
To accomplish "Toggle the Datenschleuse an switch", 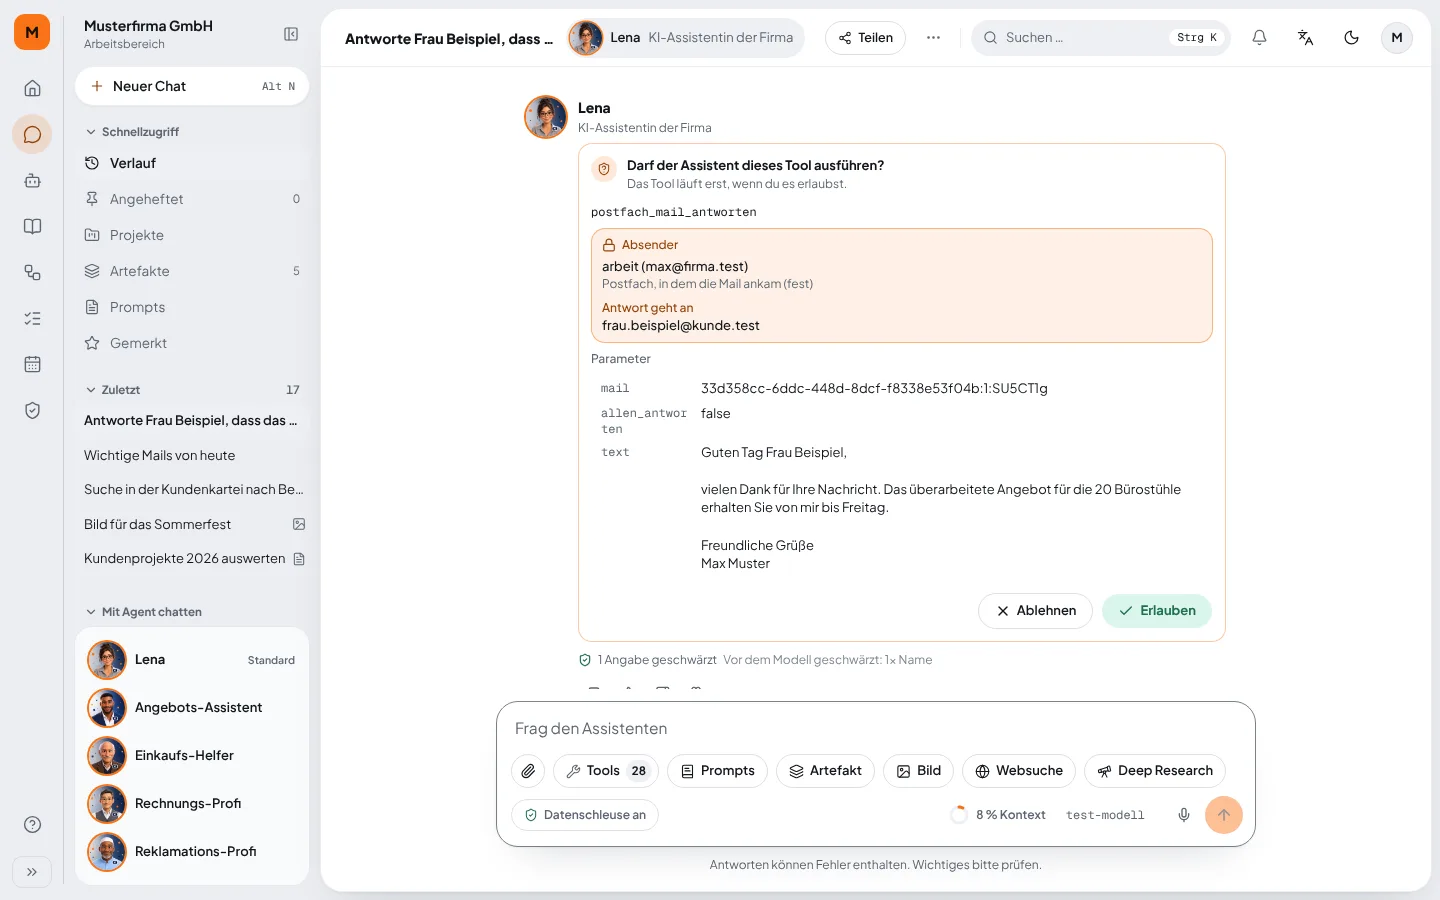I will tap(585, 815).
